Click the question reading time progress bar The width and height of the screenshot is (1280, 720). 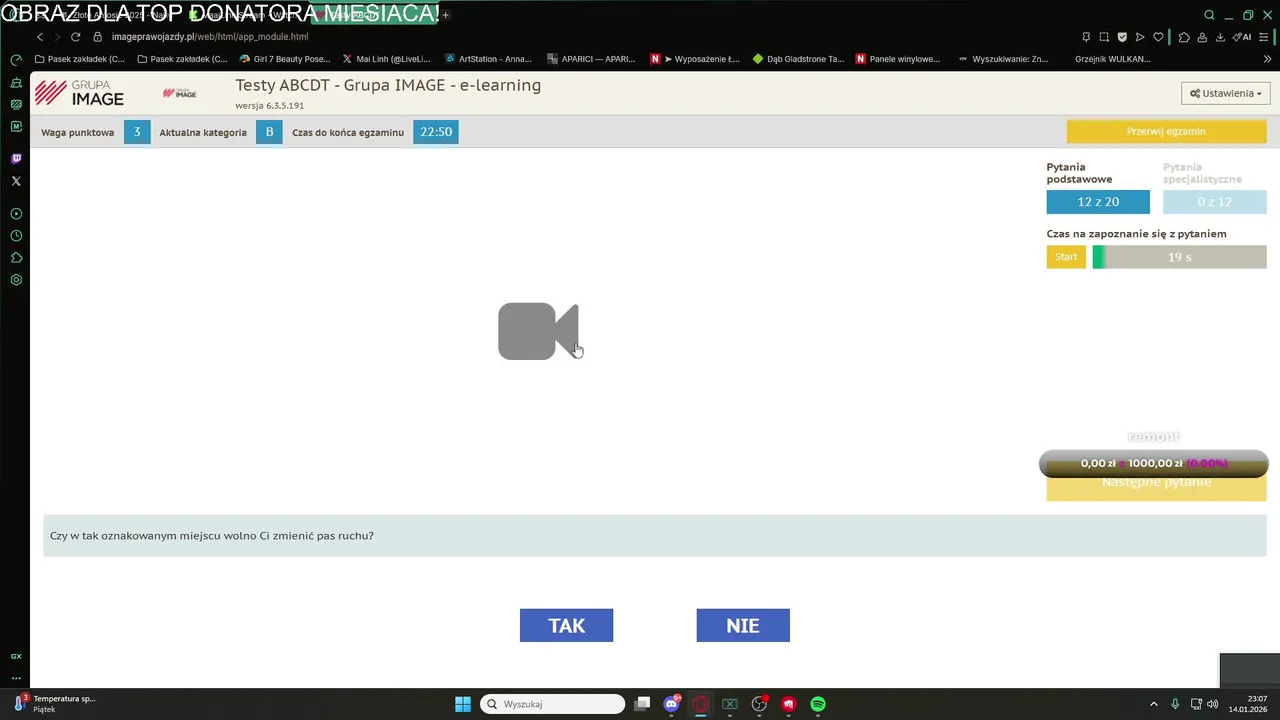[1179, 257]
